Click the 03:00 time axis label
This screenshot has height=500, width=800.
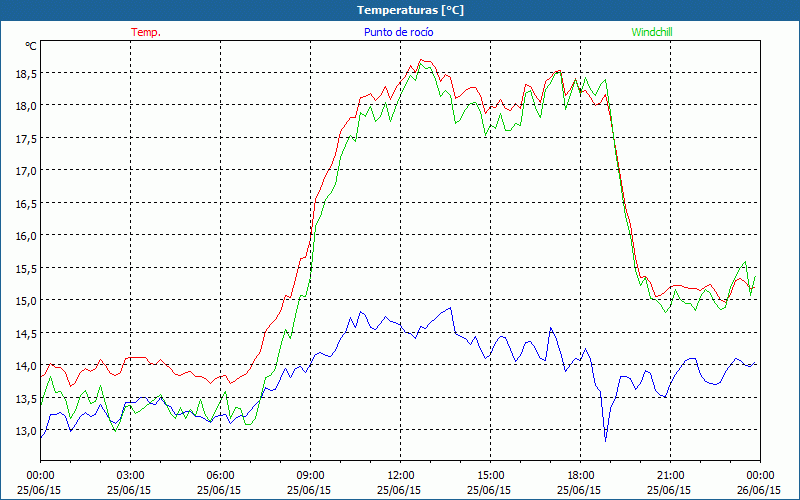[x=130, y=476]
